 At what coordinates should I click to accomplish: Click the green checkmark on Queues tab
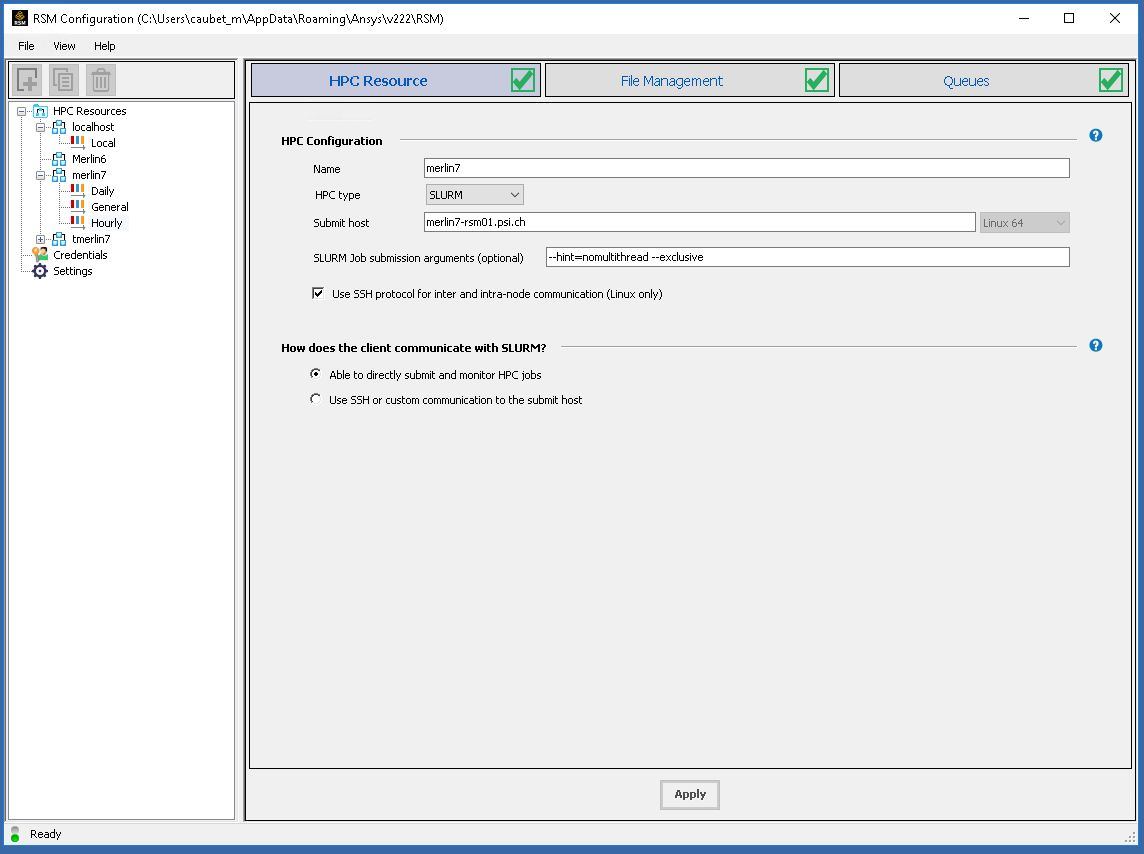(1110, 80)
